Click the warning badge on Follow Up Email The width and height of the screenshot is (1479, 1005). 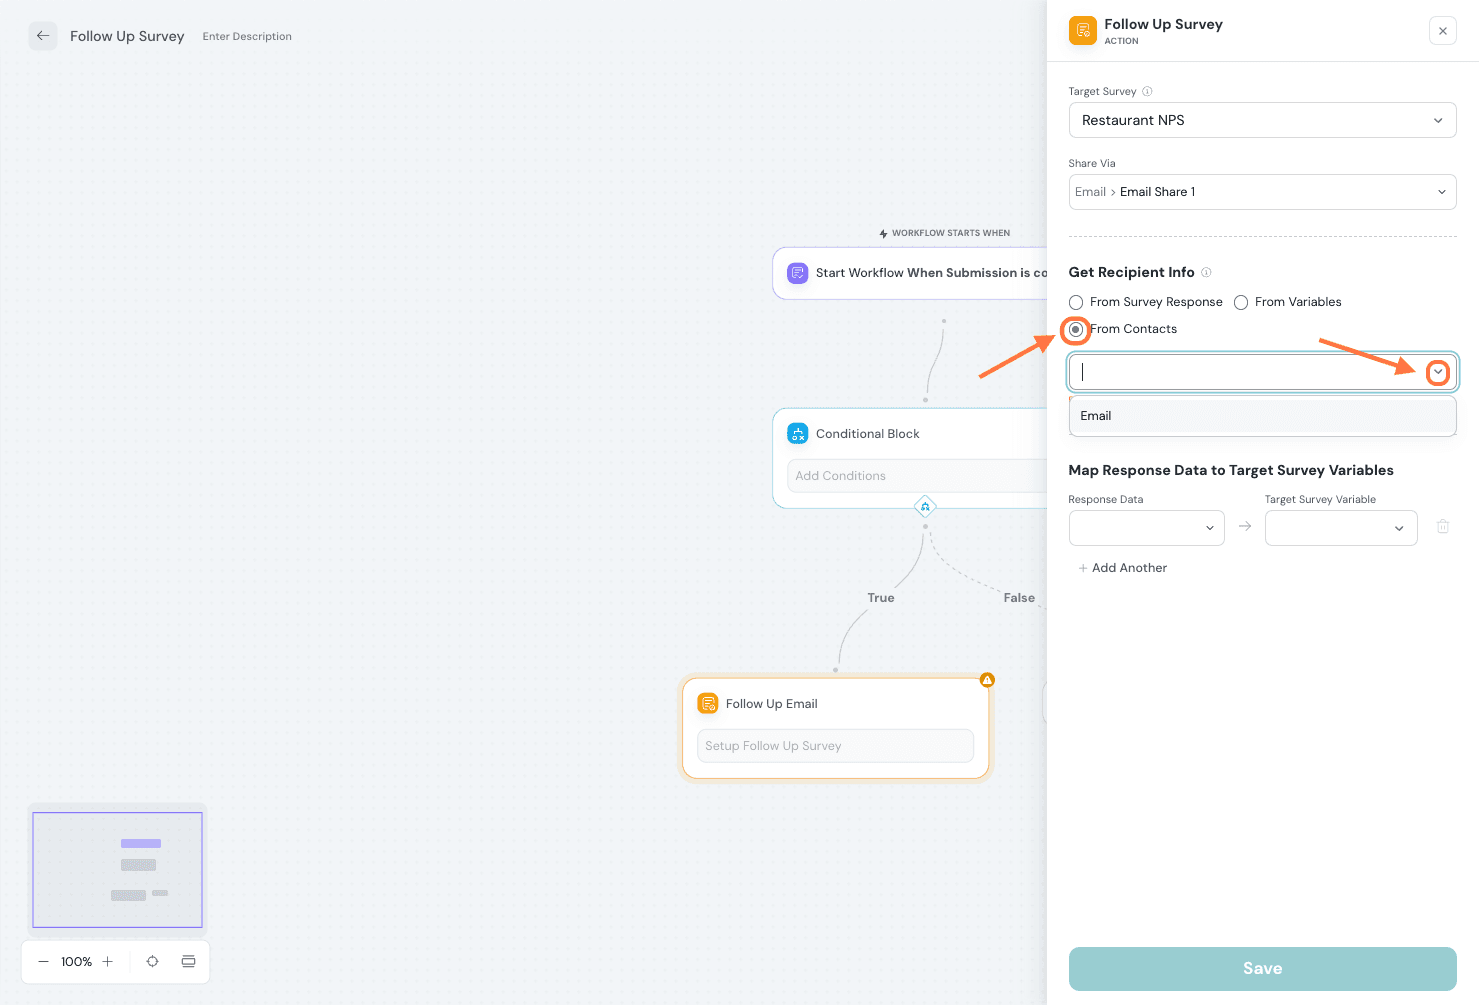tap(987, 680)
